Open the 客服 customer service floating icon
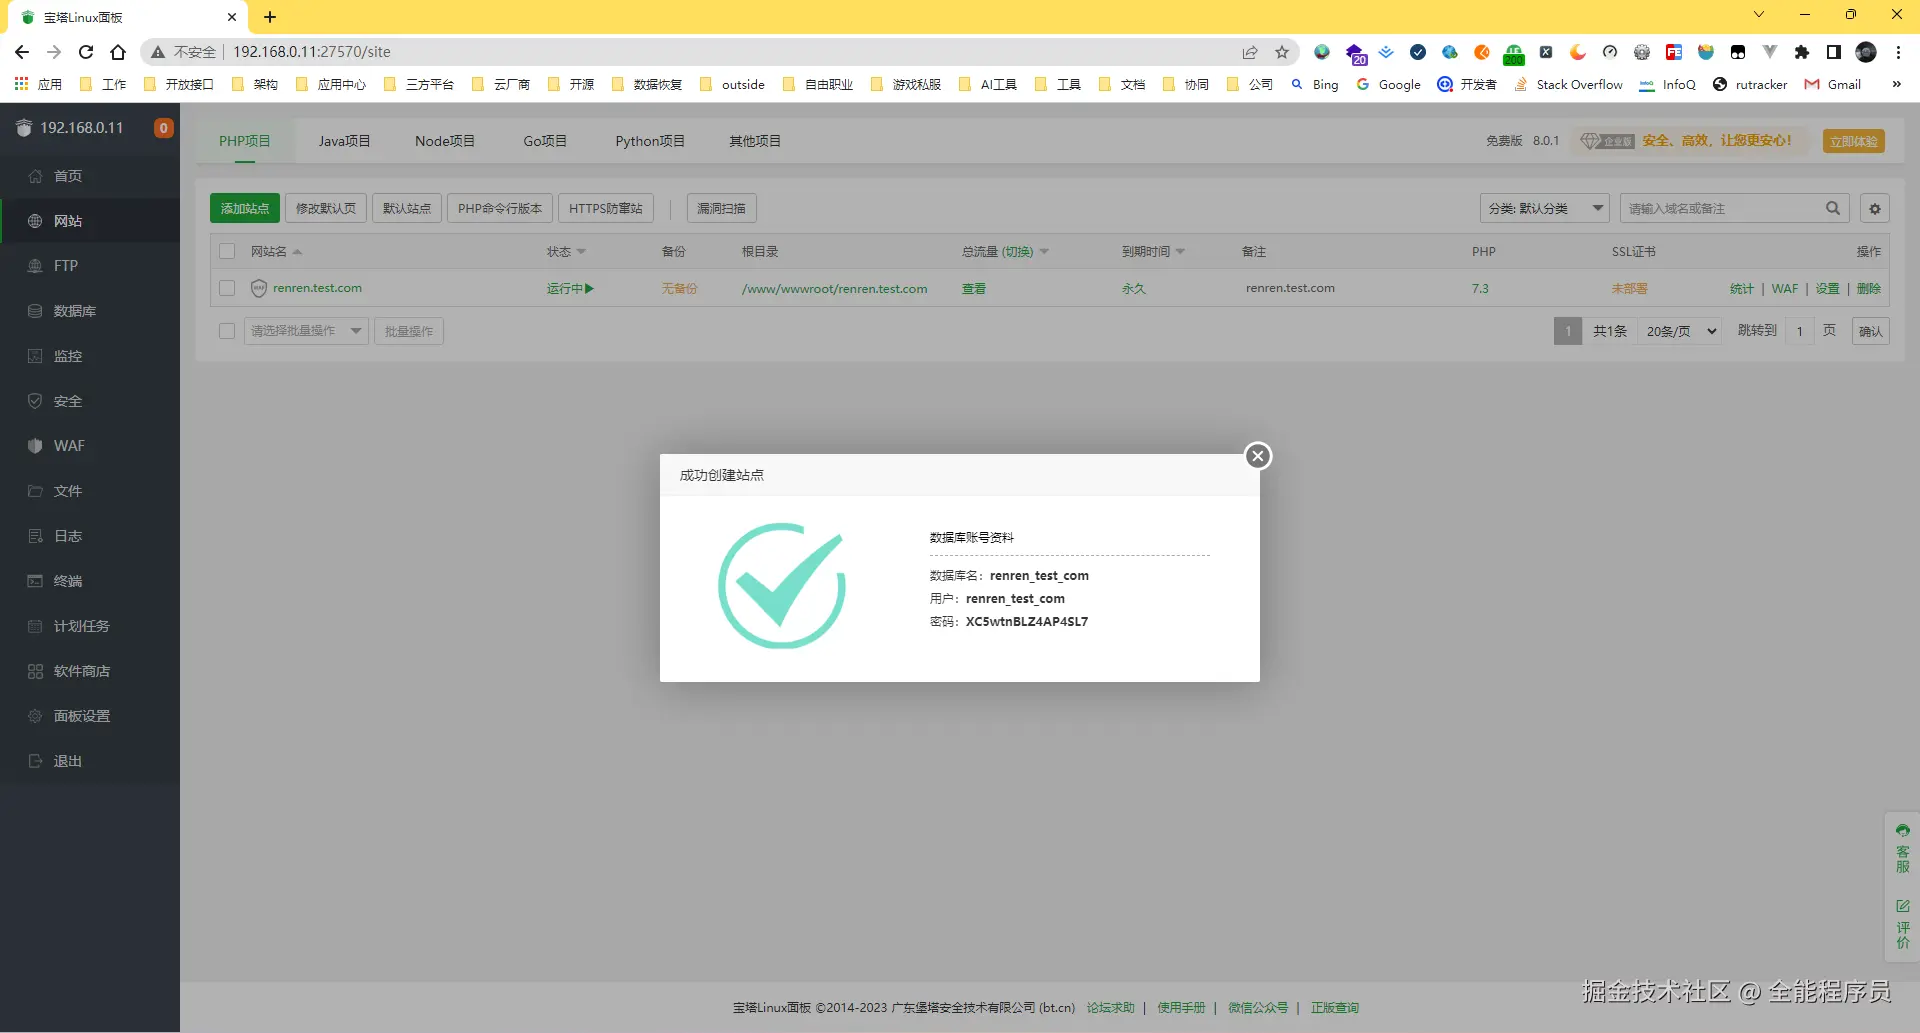Image resolution: width=1920 pixels, height=1033 pixels. tap(1902, 850)
